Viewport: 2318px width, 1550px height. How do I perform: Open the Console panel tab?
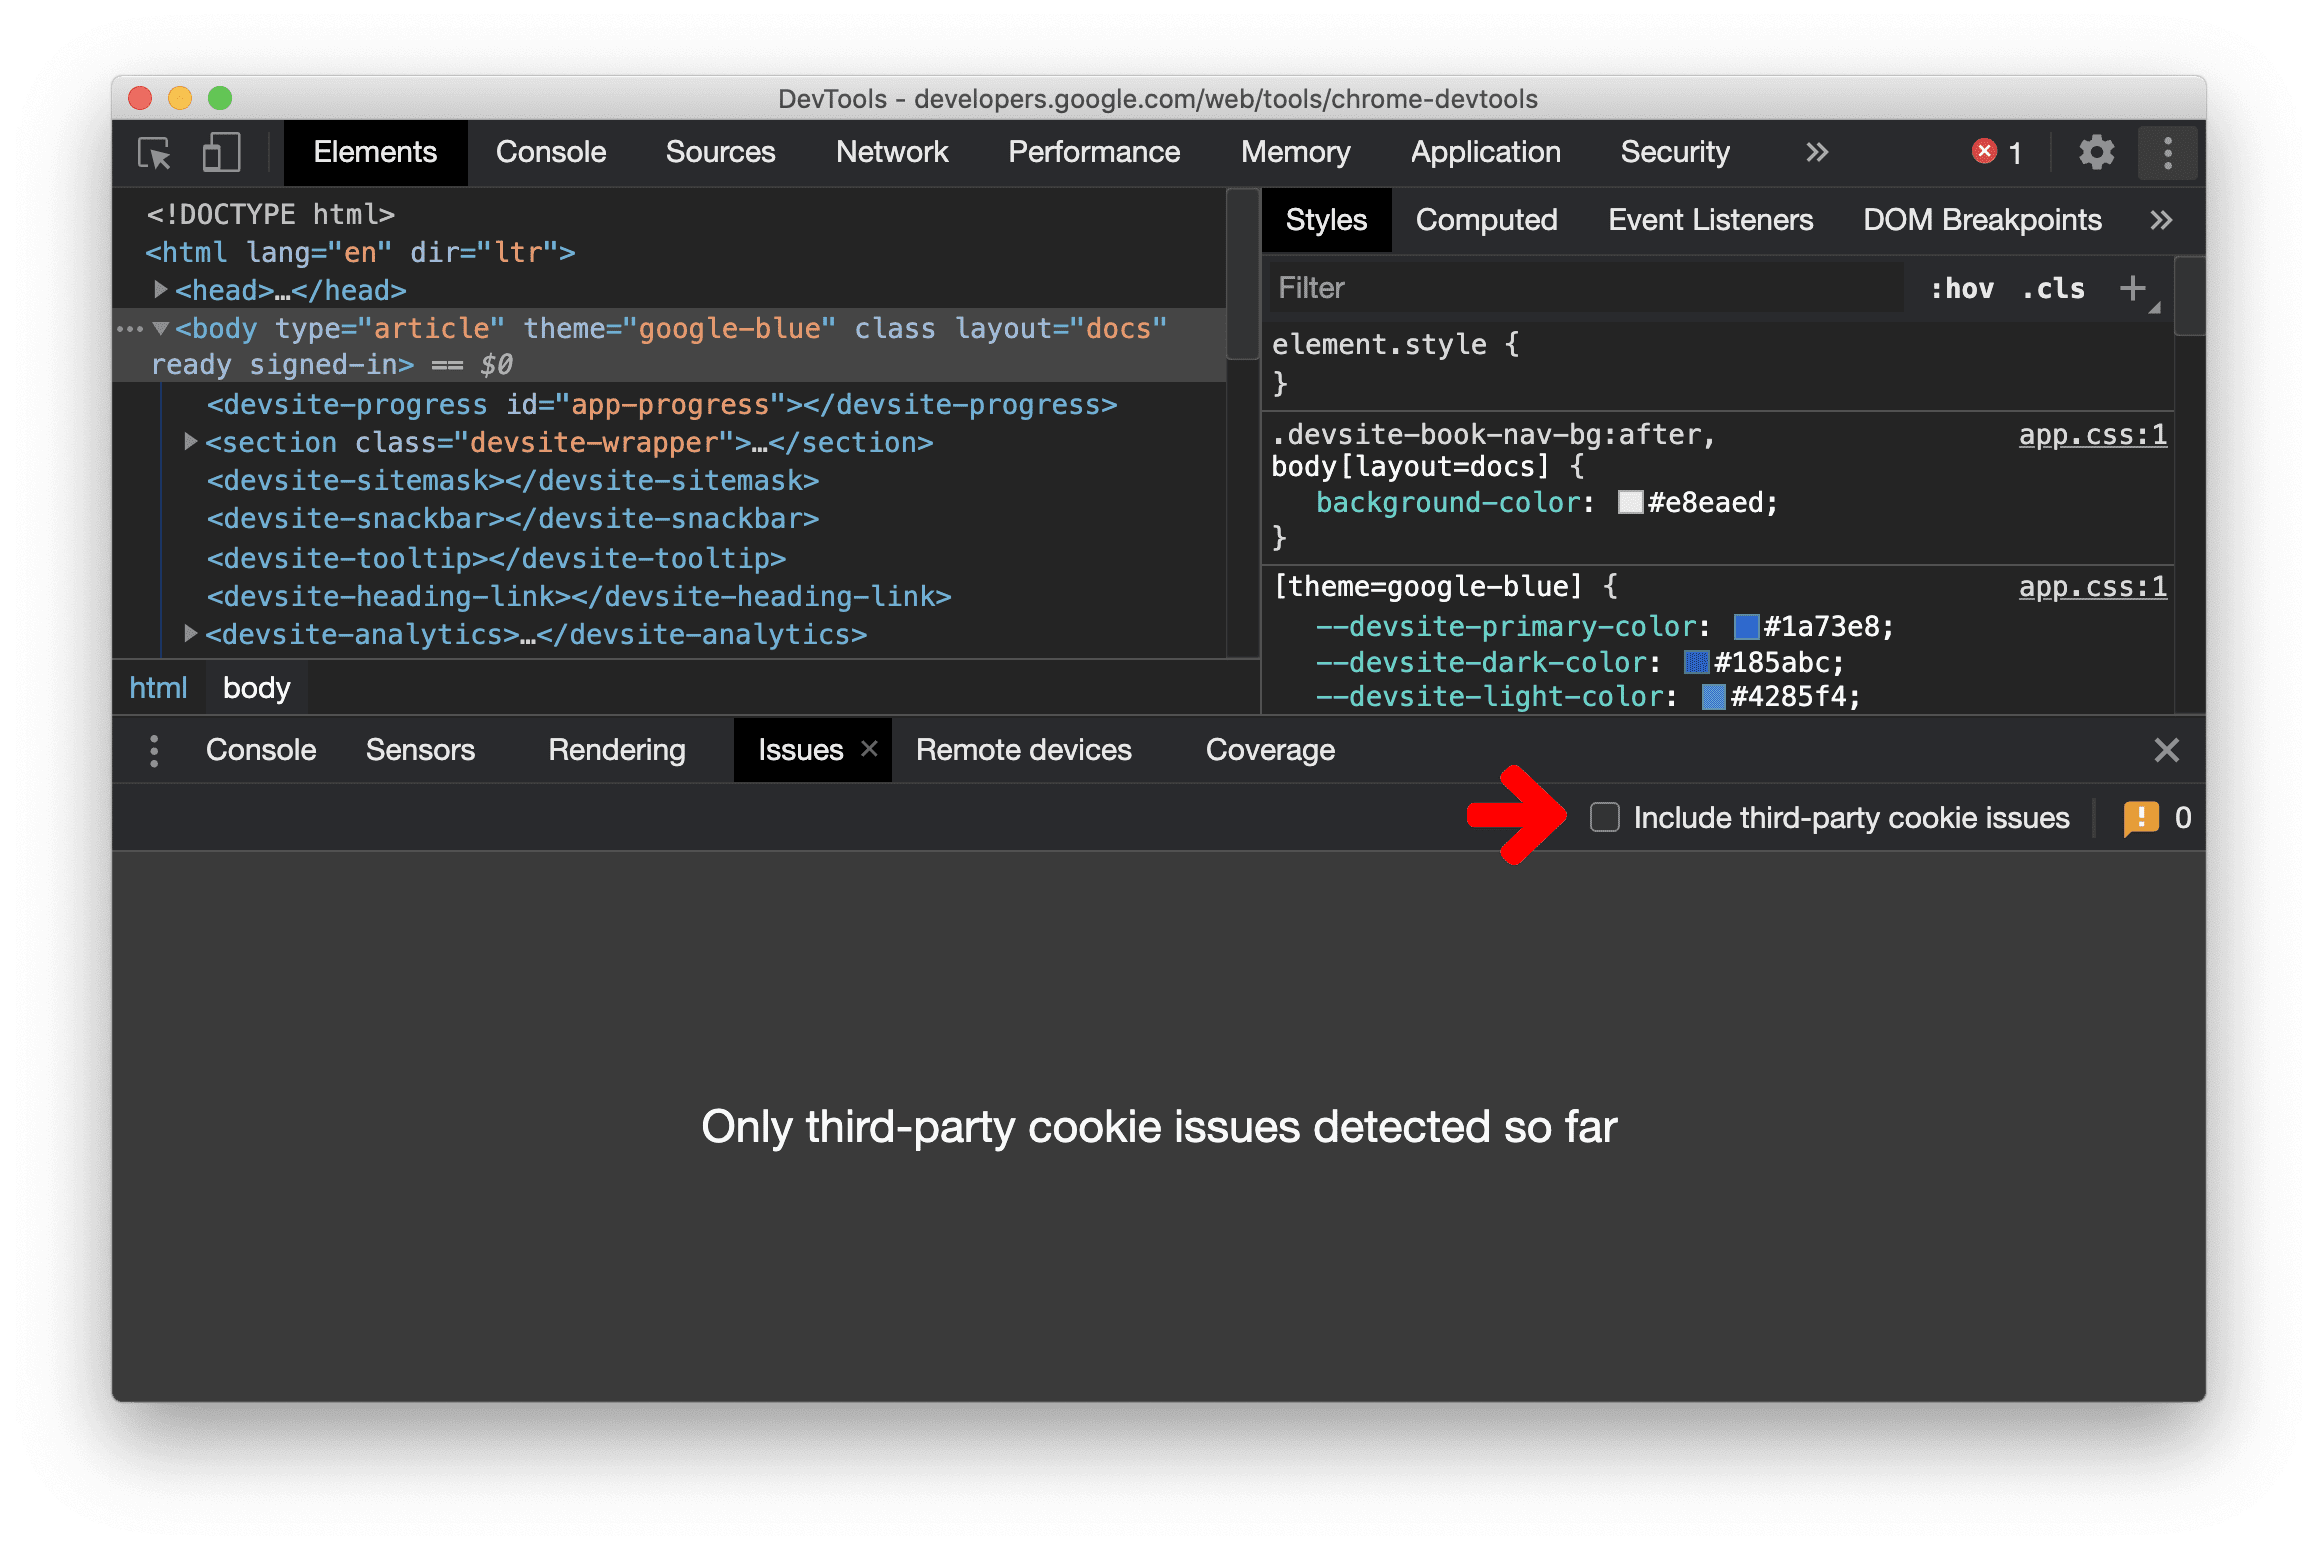(x=548, y=154)
